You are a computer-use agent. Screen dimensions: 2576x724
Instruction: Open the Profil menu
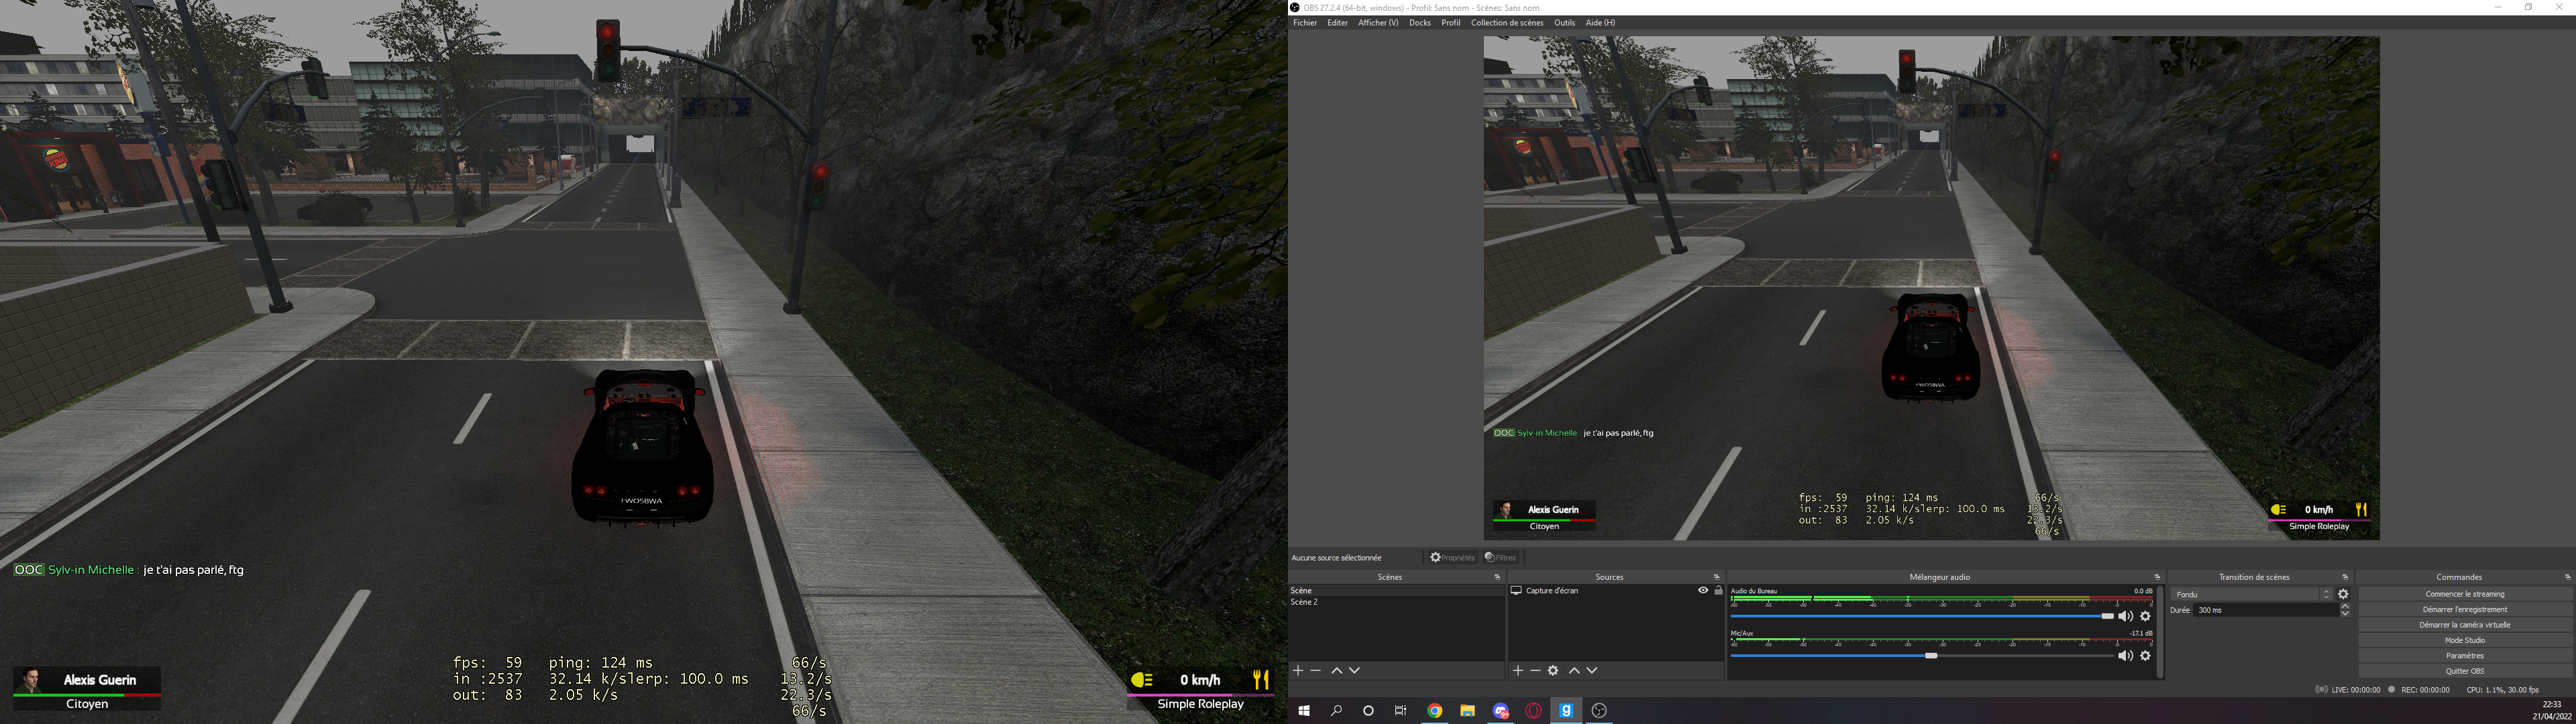pyautogui.click(x=1451, y=23)
